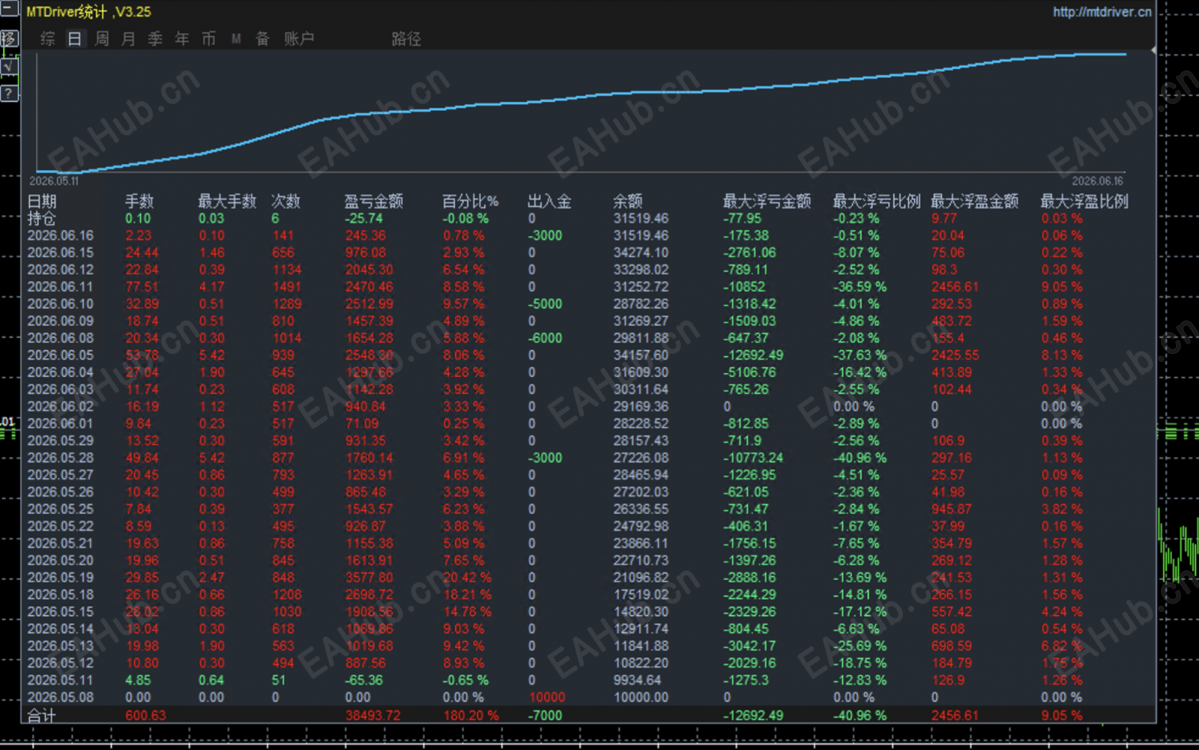
Task: Click the end point of the equity curve
Action: 1125,54
